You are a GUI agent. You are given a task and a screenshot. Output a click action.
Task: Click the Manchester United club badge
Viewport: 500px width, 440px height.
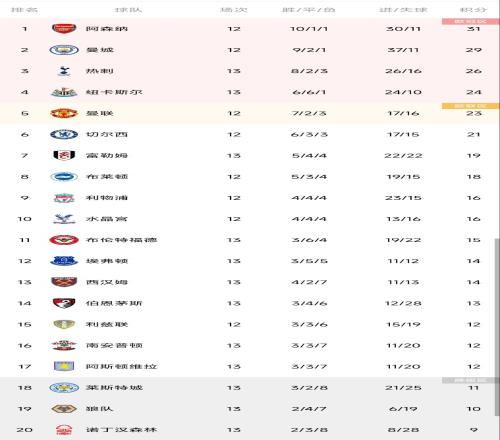pyautogui.click(x=64, y=113)
